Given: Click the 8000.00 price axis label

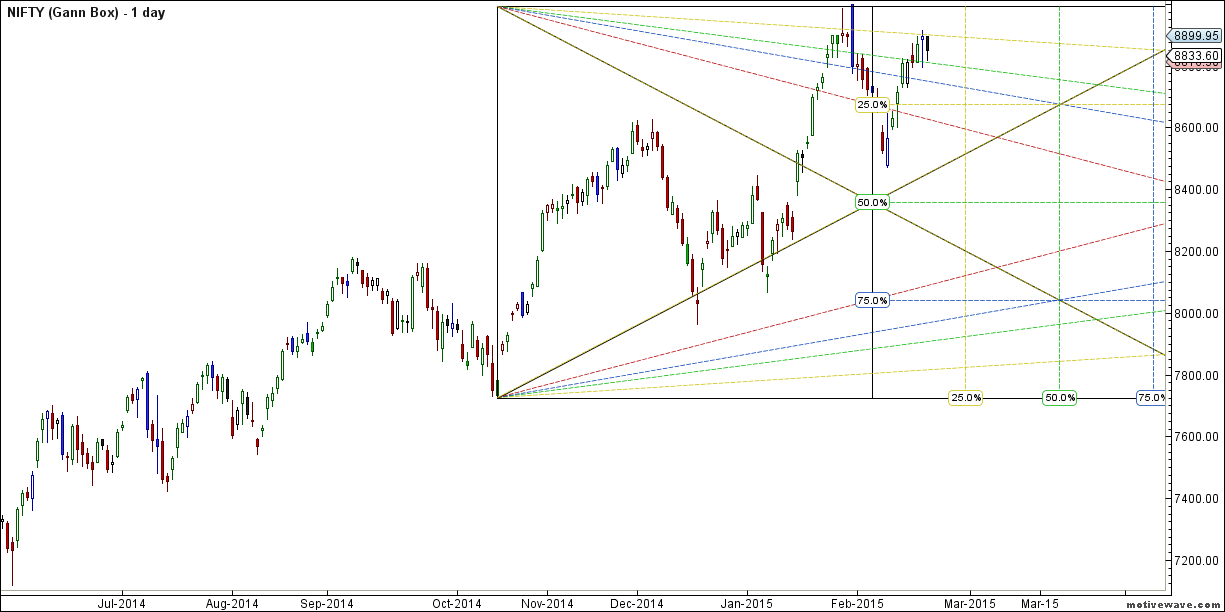Looking at the screenshot, I should (1196, 314).
